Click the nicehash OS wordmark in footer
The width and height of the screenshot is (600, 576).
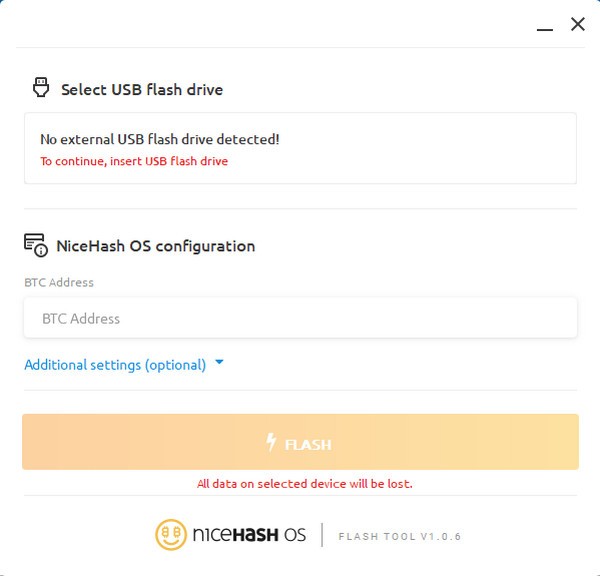[249, 535]
